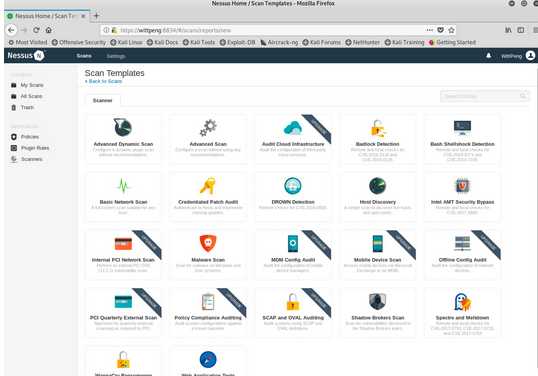Open My Scans folder in sidebar

[x=27, y=85]
